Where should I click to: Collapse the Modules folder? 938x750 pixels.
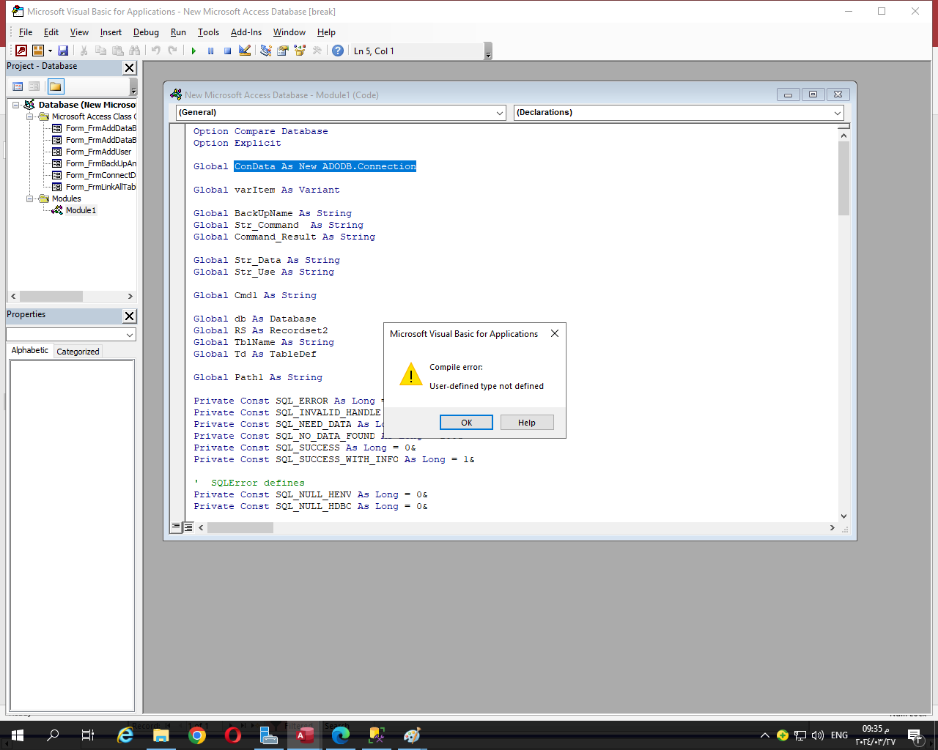pyautogui.click(x=29, y=199)
